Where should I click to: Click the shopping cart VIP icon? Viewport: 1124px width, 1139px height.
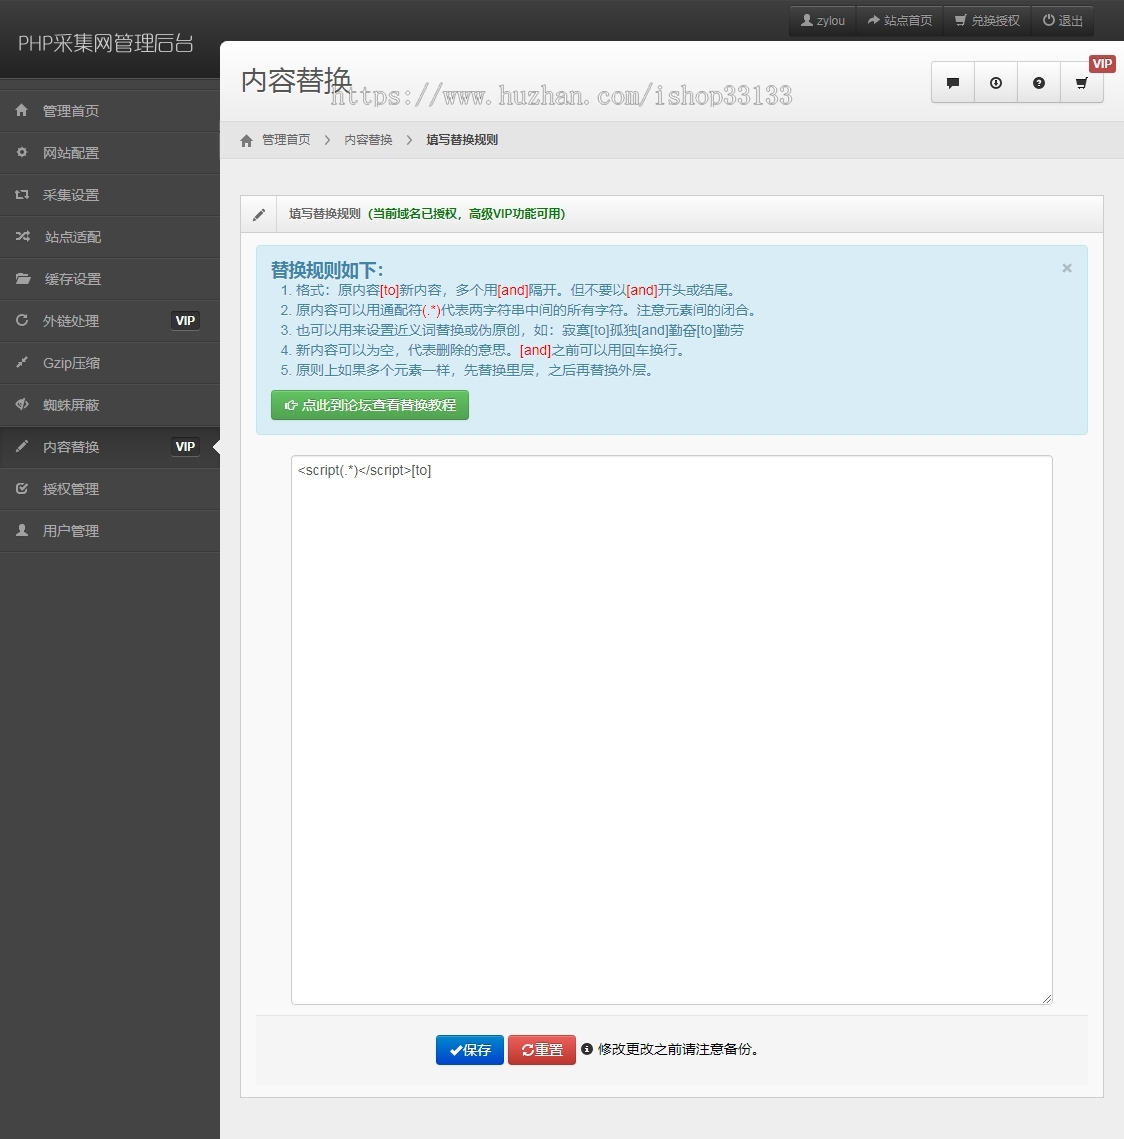[1082, 83]
